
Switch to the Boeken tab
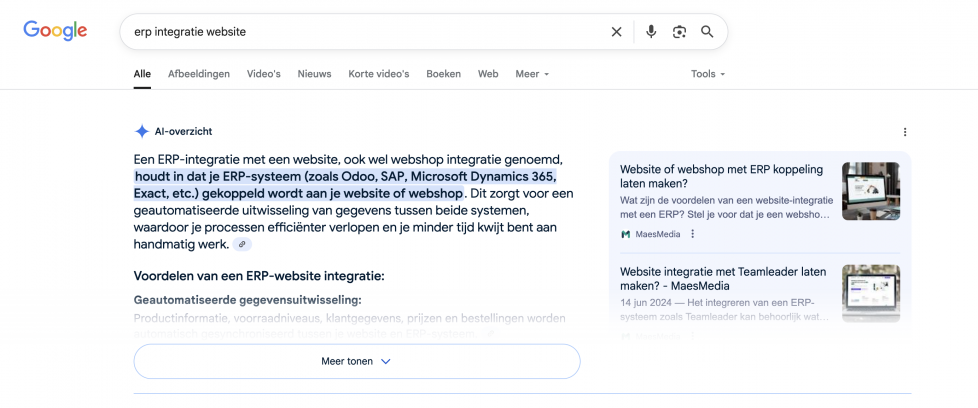pos(443,74)
